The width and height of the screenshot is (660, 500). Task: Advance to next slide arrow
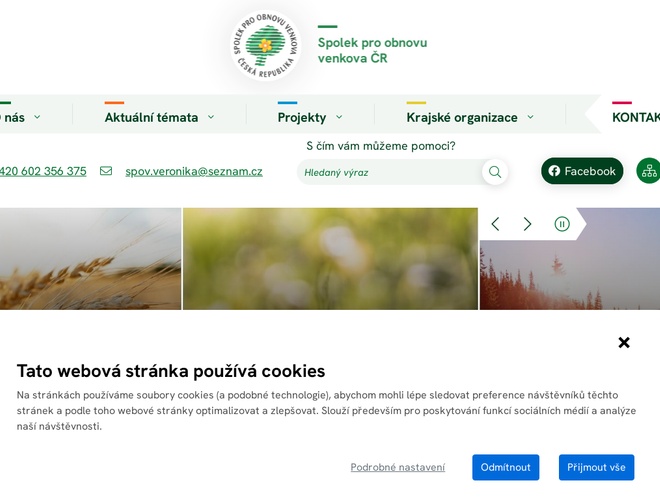pos(527,223)
